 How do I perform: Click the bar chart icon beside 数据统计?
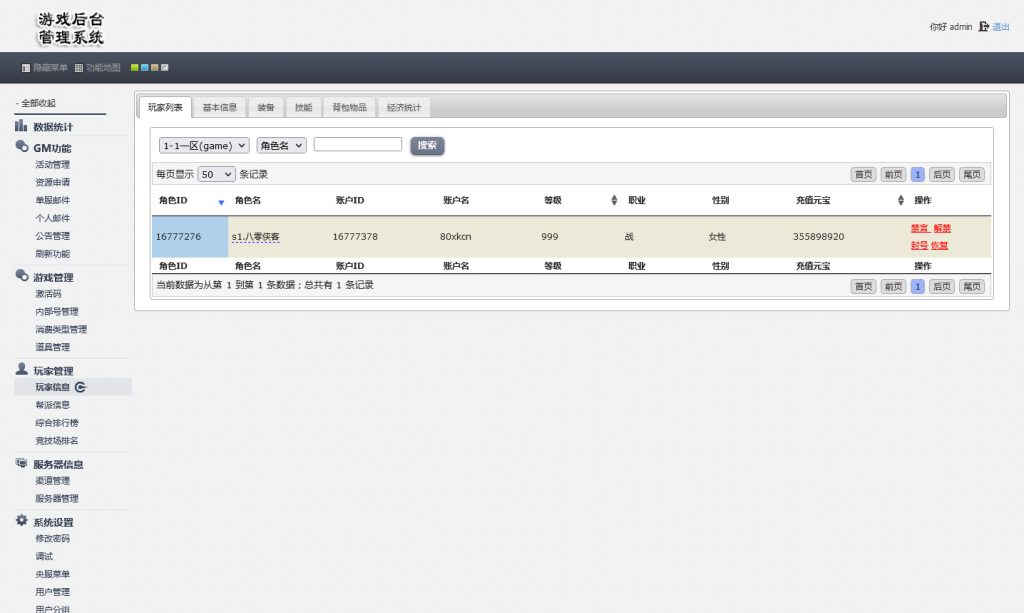[x=21, y=126]
